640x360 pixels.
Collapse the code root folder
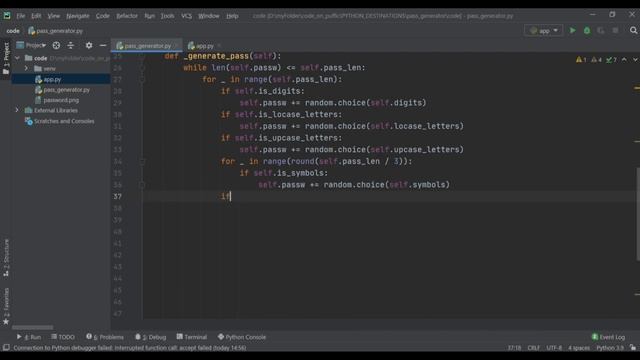coord(18,58)
